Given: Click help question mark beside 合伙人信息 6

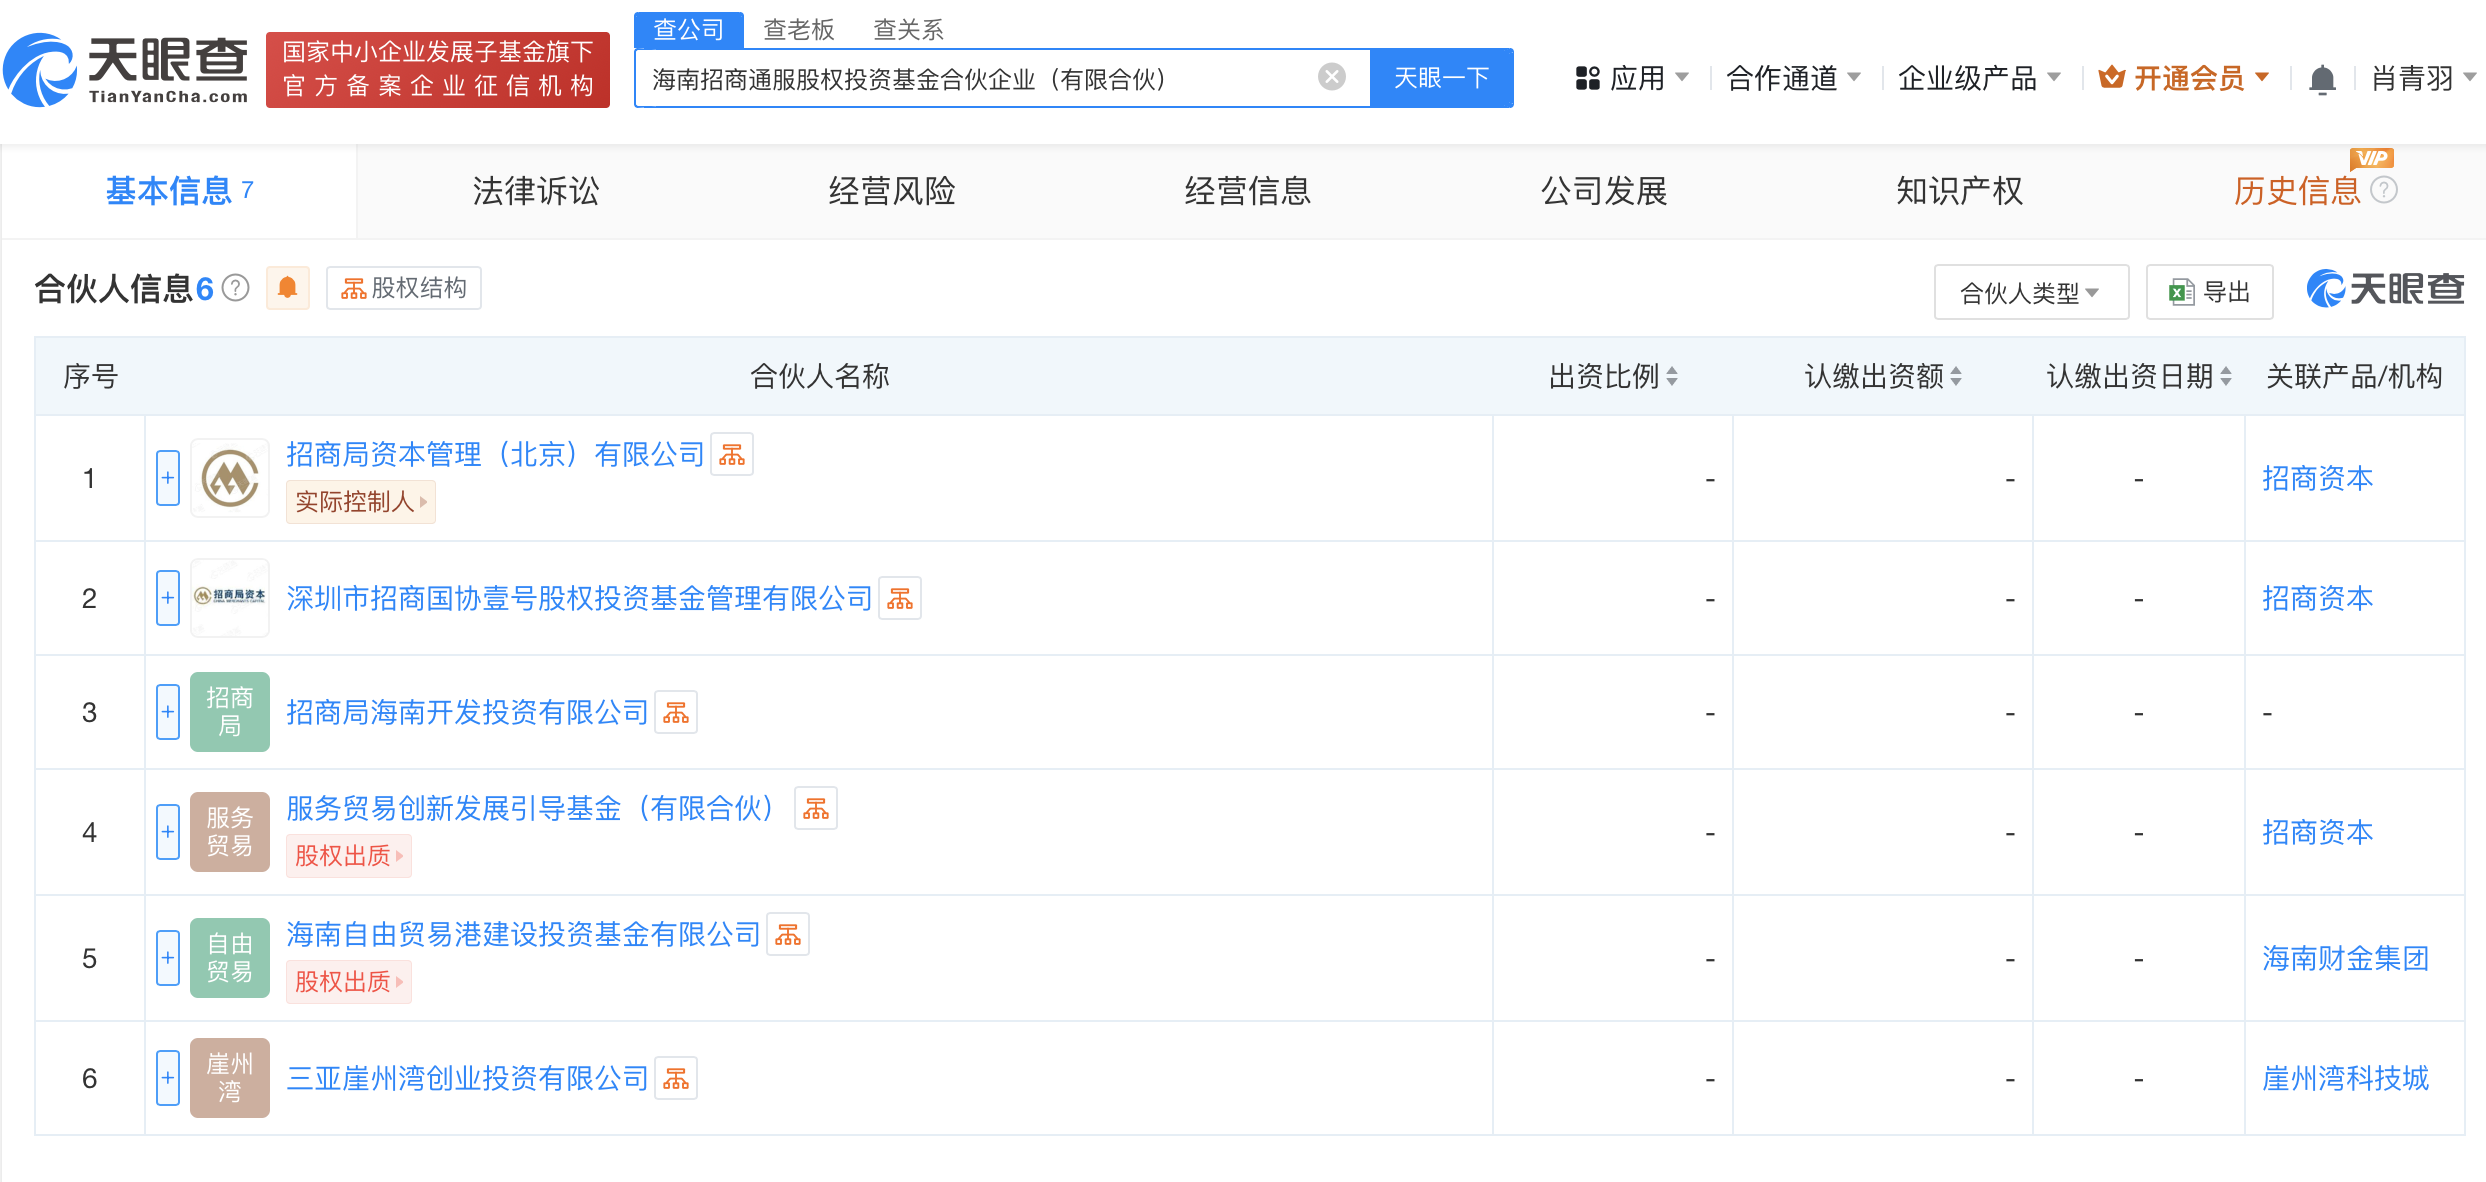Looking at the screenshot, I should coord(236,288).
